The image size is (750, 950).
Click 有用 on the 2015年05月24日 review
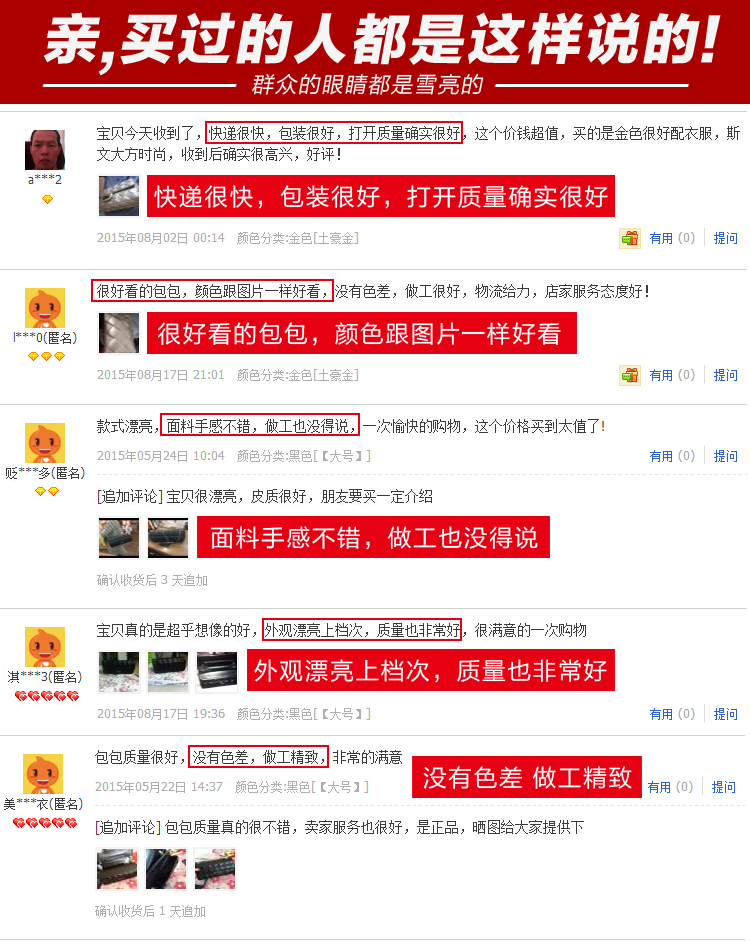[661, 456]
